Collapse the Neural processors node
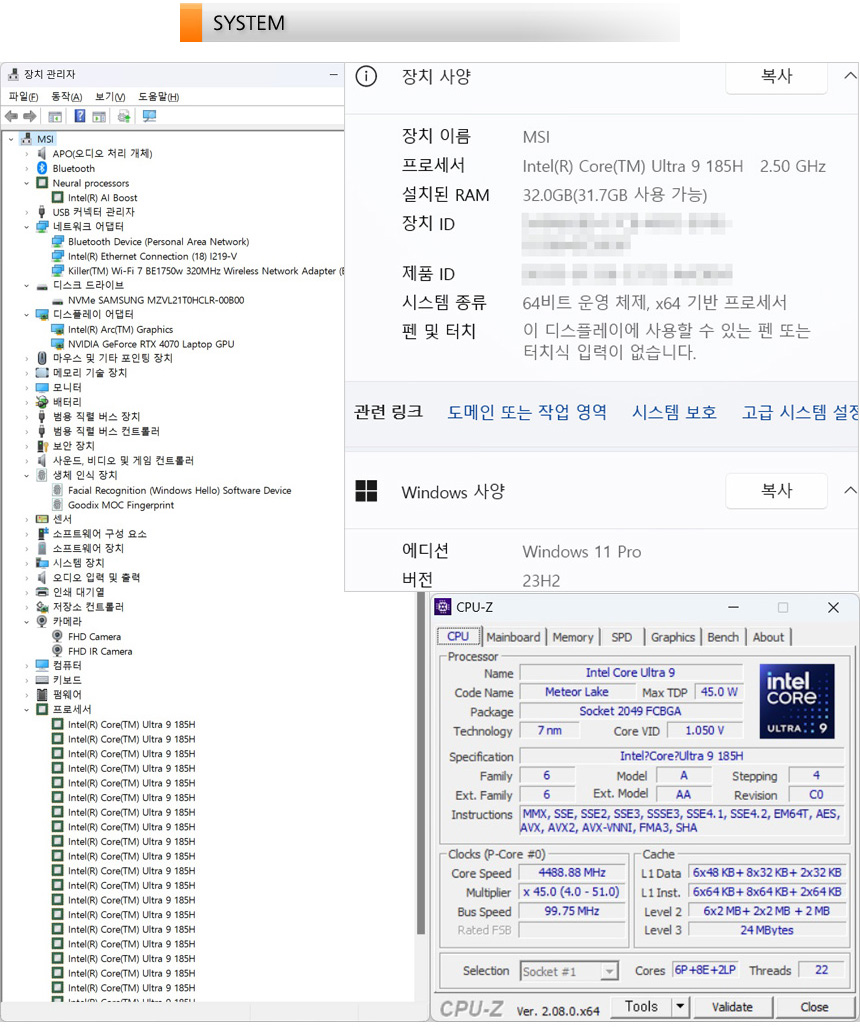Screen dimensions: 860x1027 tap(27, 183)
